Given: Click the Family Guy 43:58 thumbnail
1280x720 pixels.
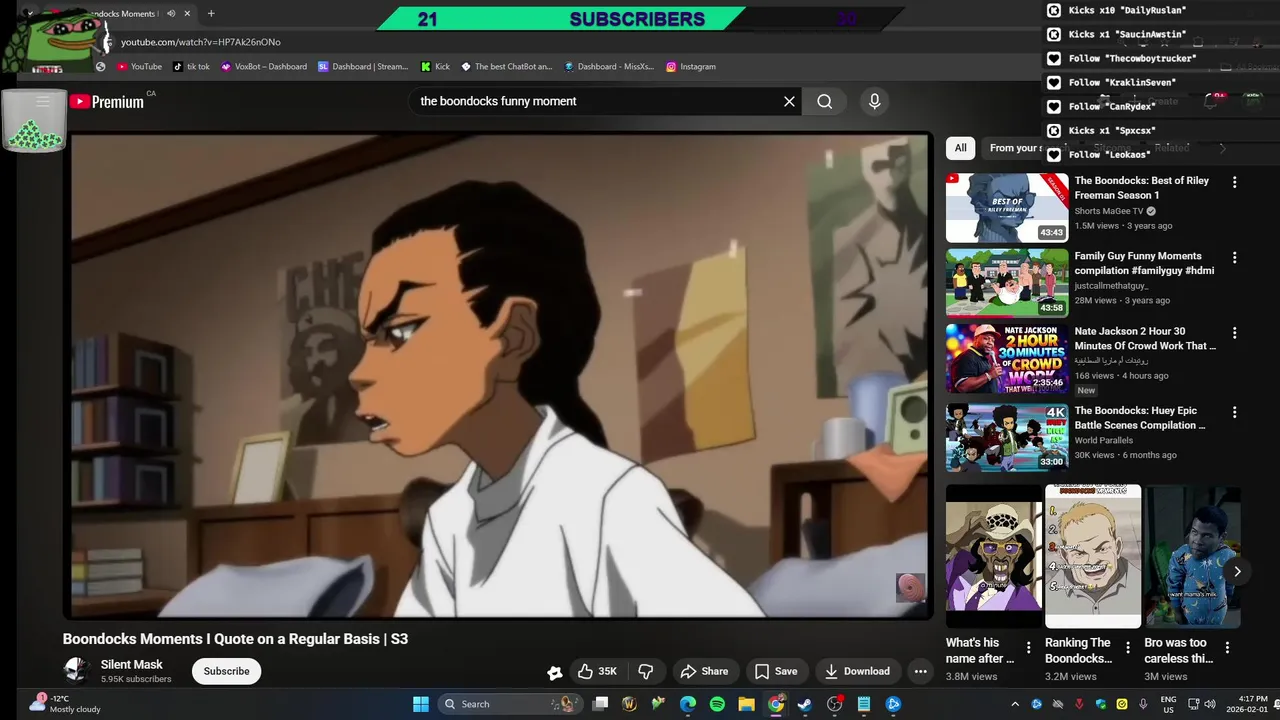Looking at the screenshot, I should pos(1007,283).
